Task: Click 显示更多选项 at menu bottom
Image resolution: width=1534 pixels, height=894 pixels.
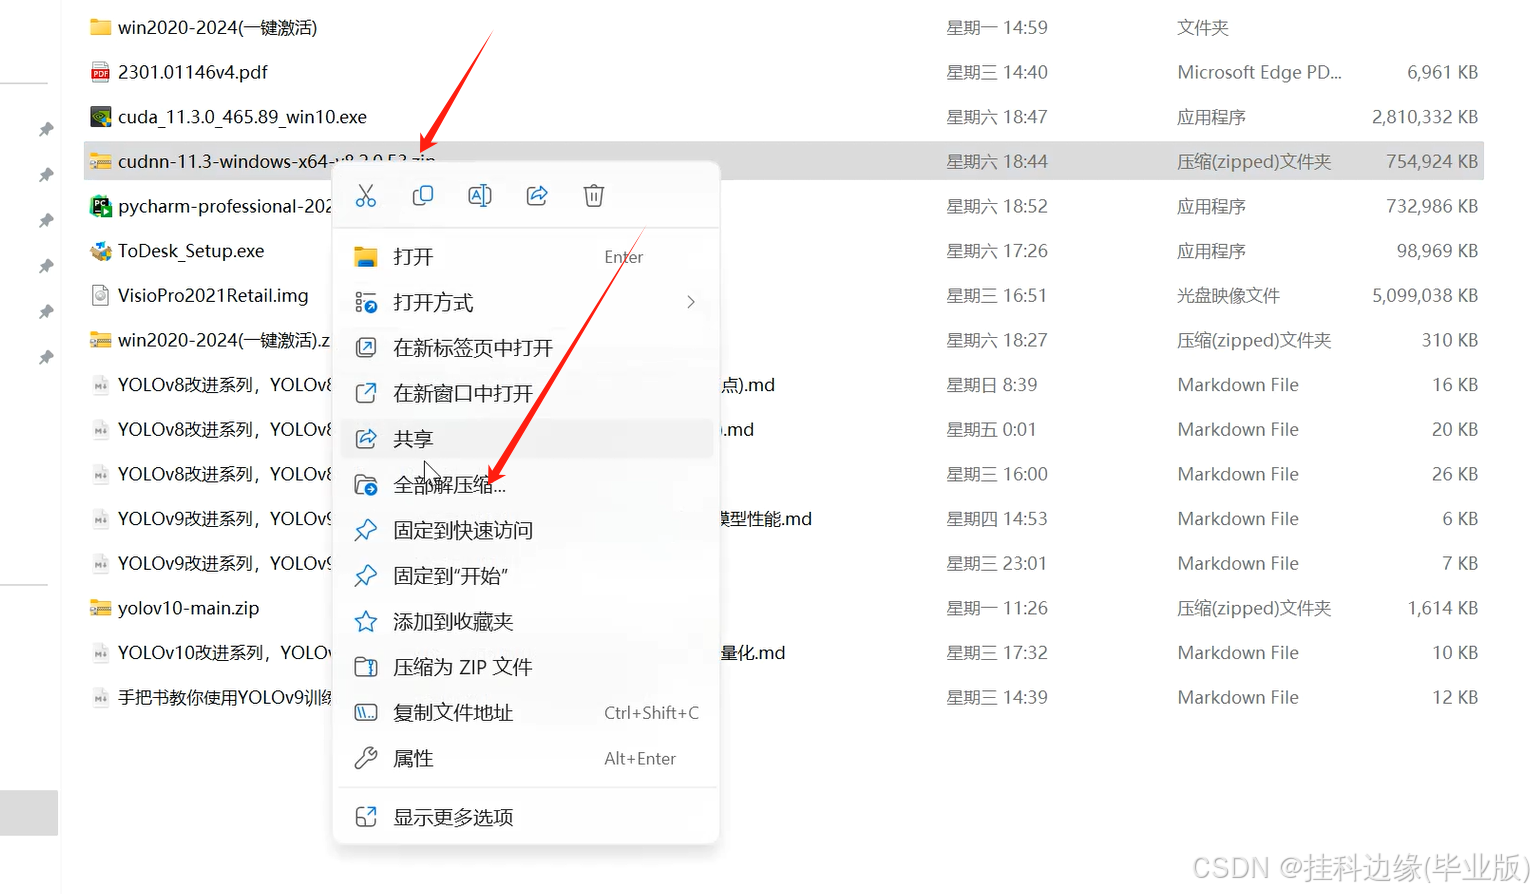Action: click(x=526, y=817)
